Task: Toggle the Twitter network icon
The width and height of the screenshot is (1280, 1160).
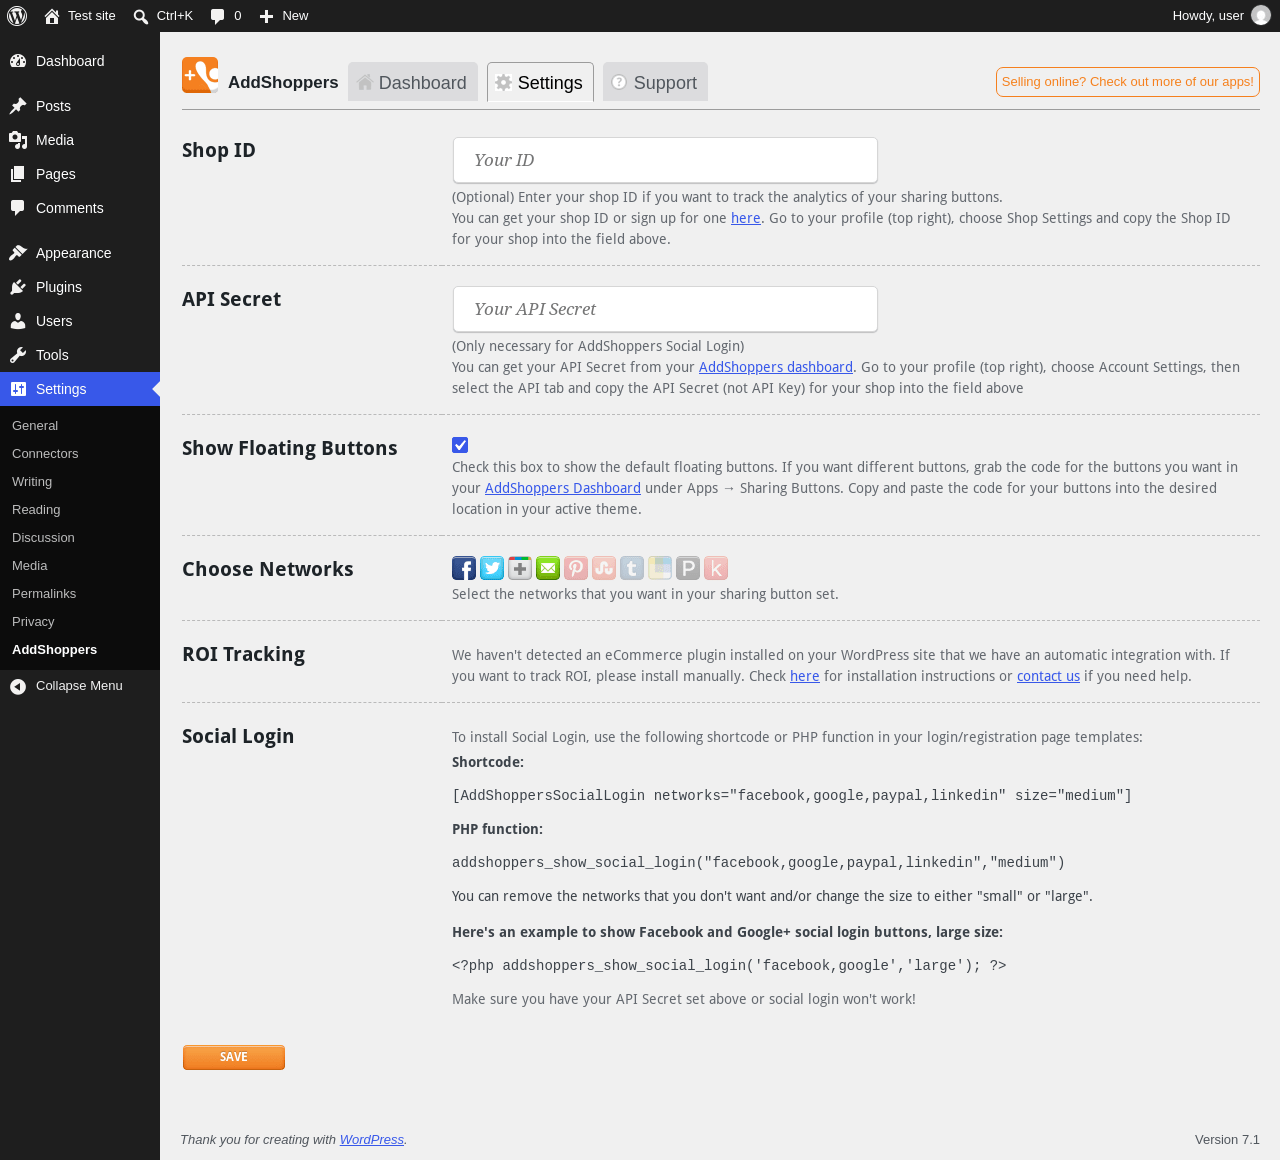Action: pyautogui.click(x=492, y=568)
